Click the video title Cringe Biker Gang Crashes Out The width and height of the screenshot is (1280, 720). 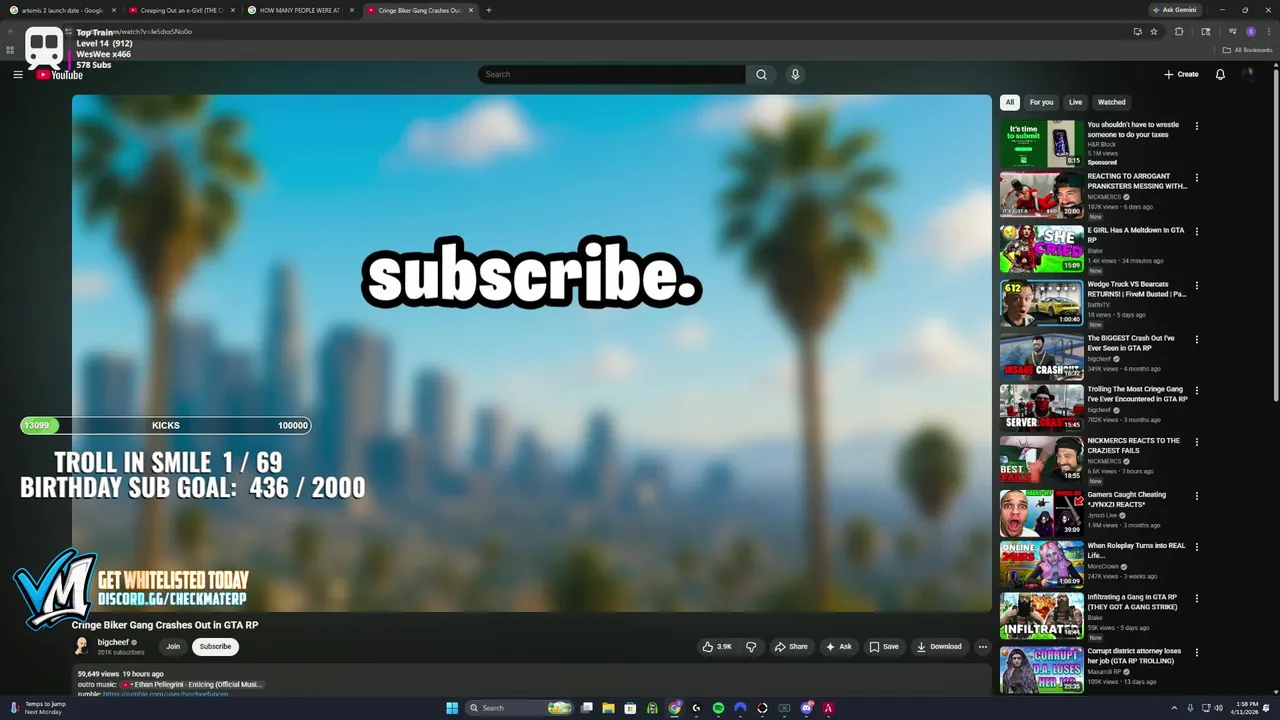point(165,625)
